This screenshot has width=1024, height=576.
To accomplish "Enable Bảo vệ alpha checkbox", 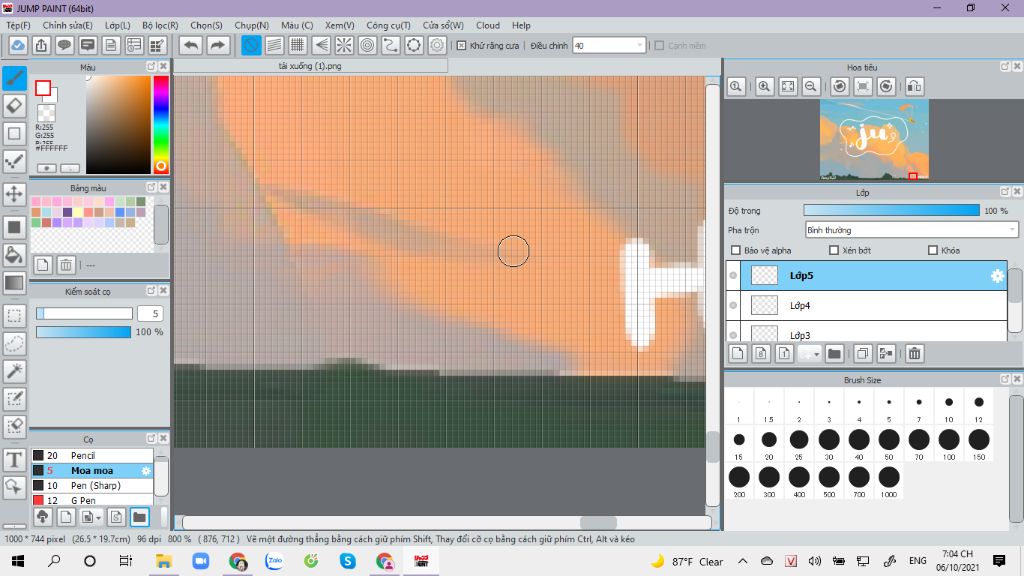I will 736,250.
